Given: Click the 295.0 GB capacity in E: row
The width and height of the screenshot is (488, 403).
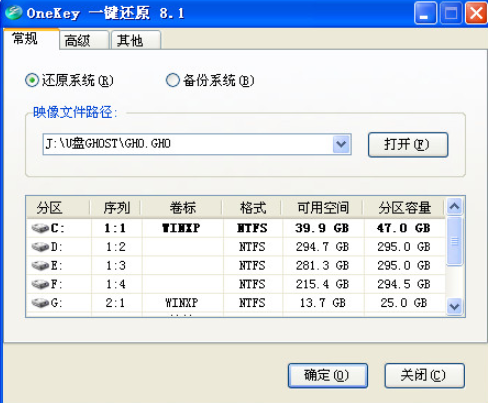Looking at the screenshot, I should [404, 266].
